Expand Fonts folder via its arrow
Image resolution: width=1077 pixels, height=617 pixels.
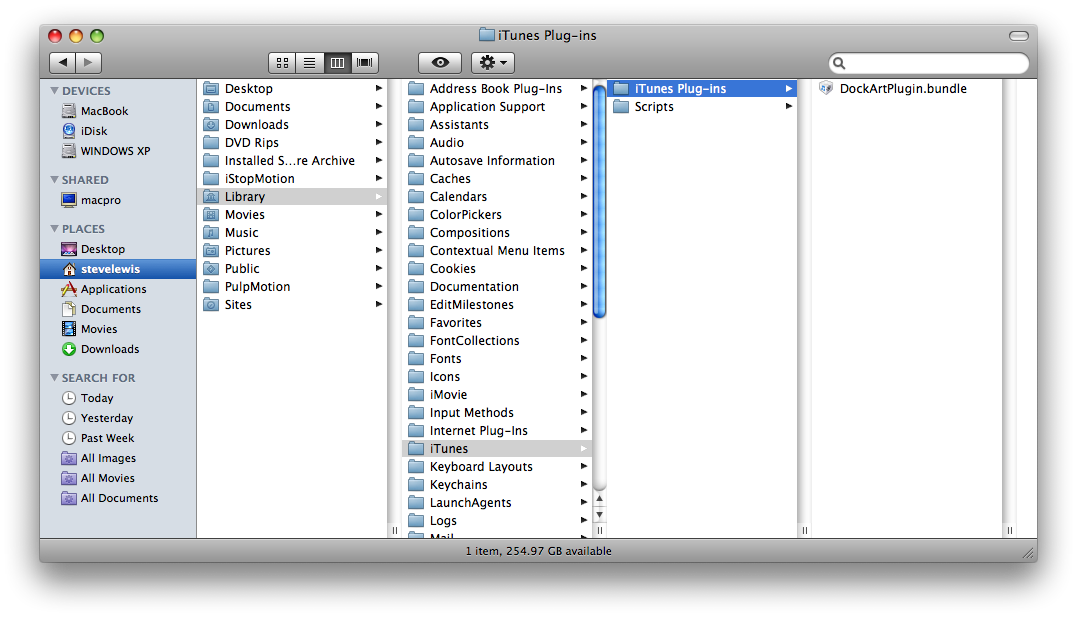(584, 358)
